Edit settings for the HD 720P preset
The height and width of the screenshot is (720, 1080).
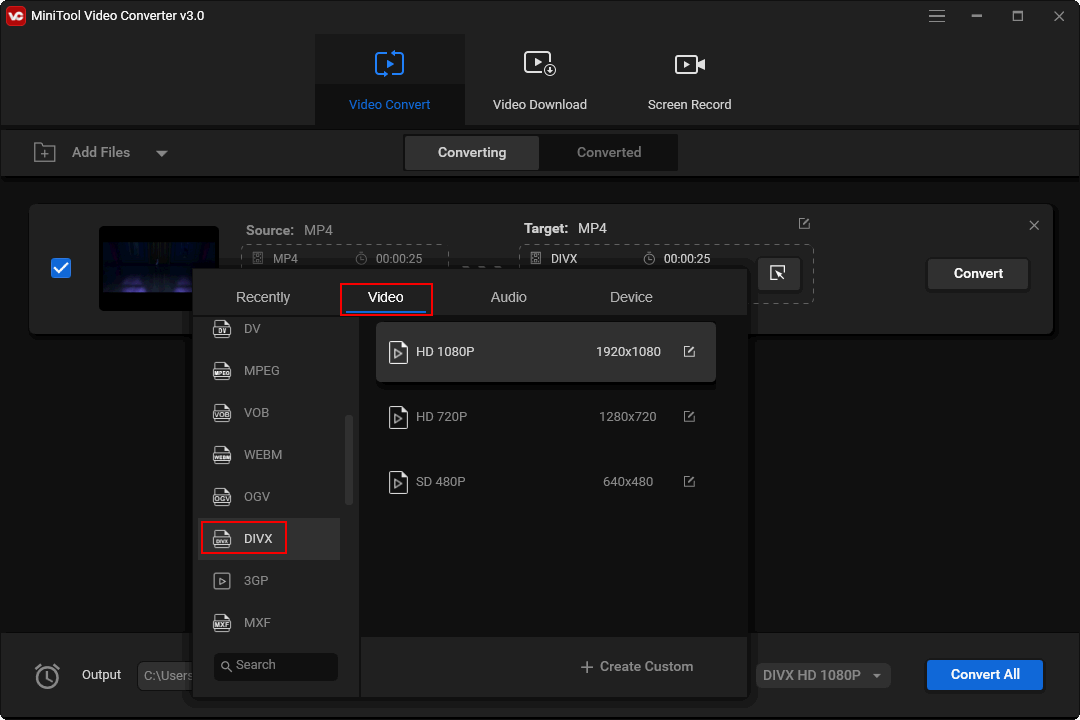coord(689,416)
